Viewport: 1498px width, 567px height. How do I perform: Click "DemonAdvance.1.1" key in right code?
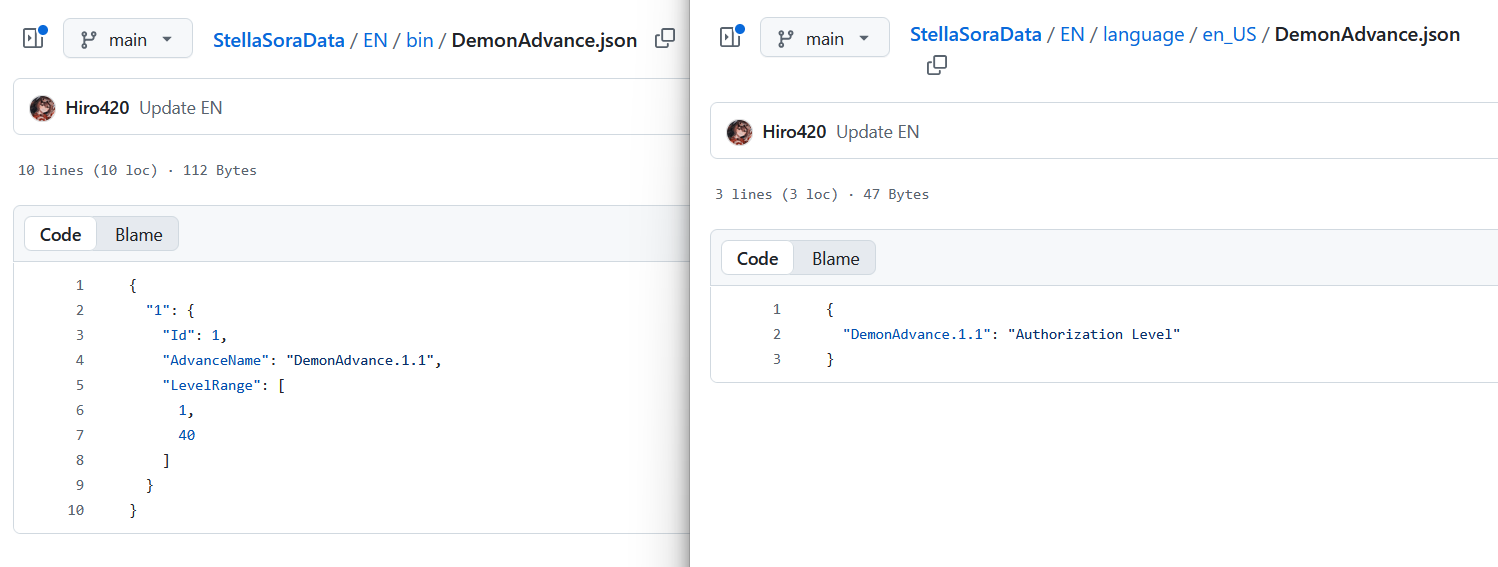[x=918, y=334]
